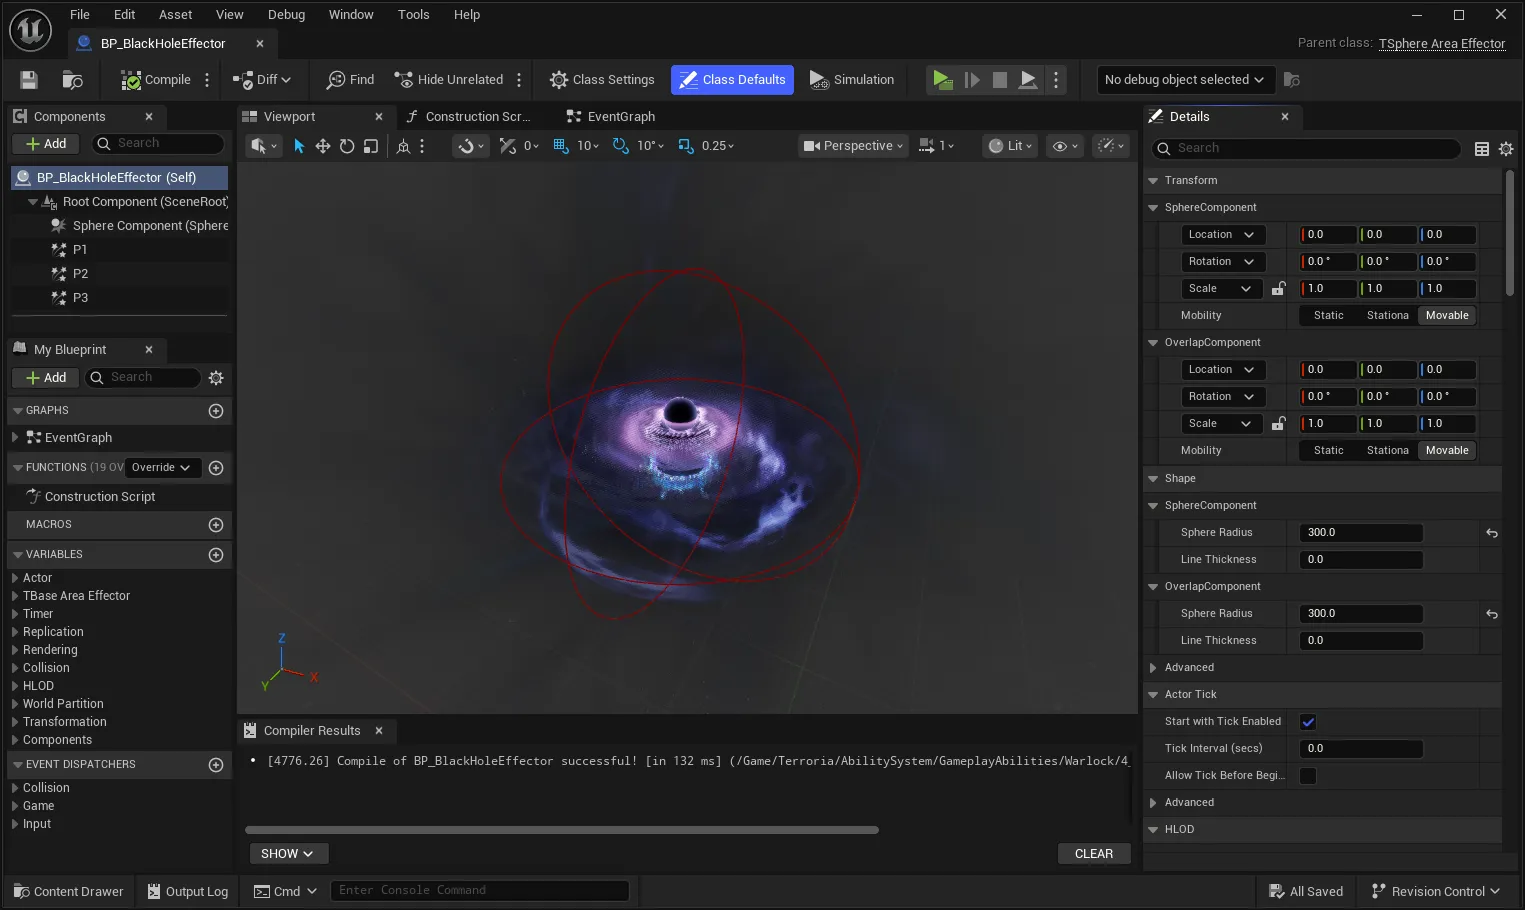This screenshot has width=1525, height=910.
Task: Compile the blueprint
Action: click(156, 80)
